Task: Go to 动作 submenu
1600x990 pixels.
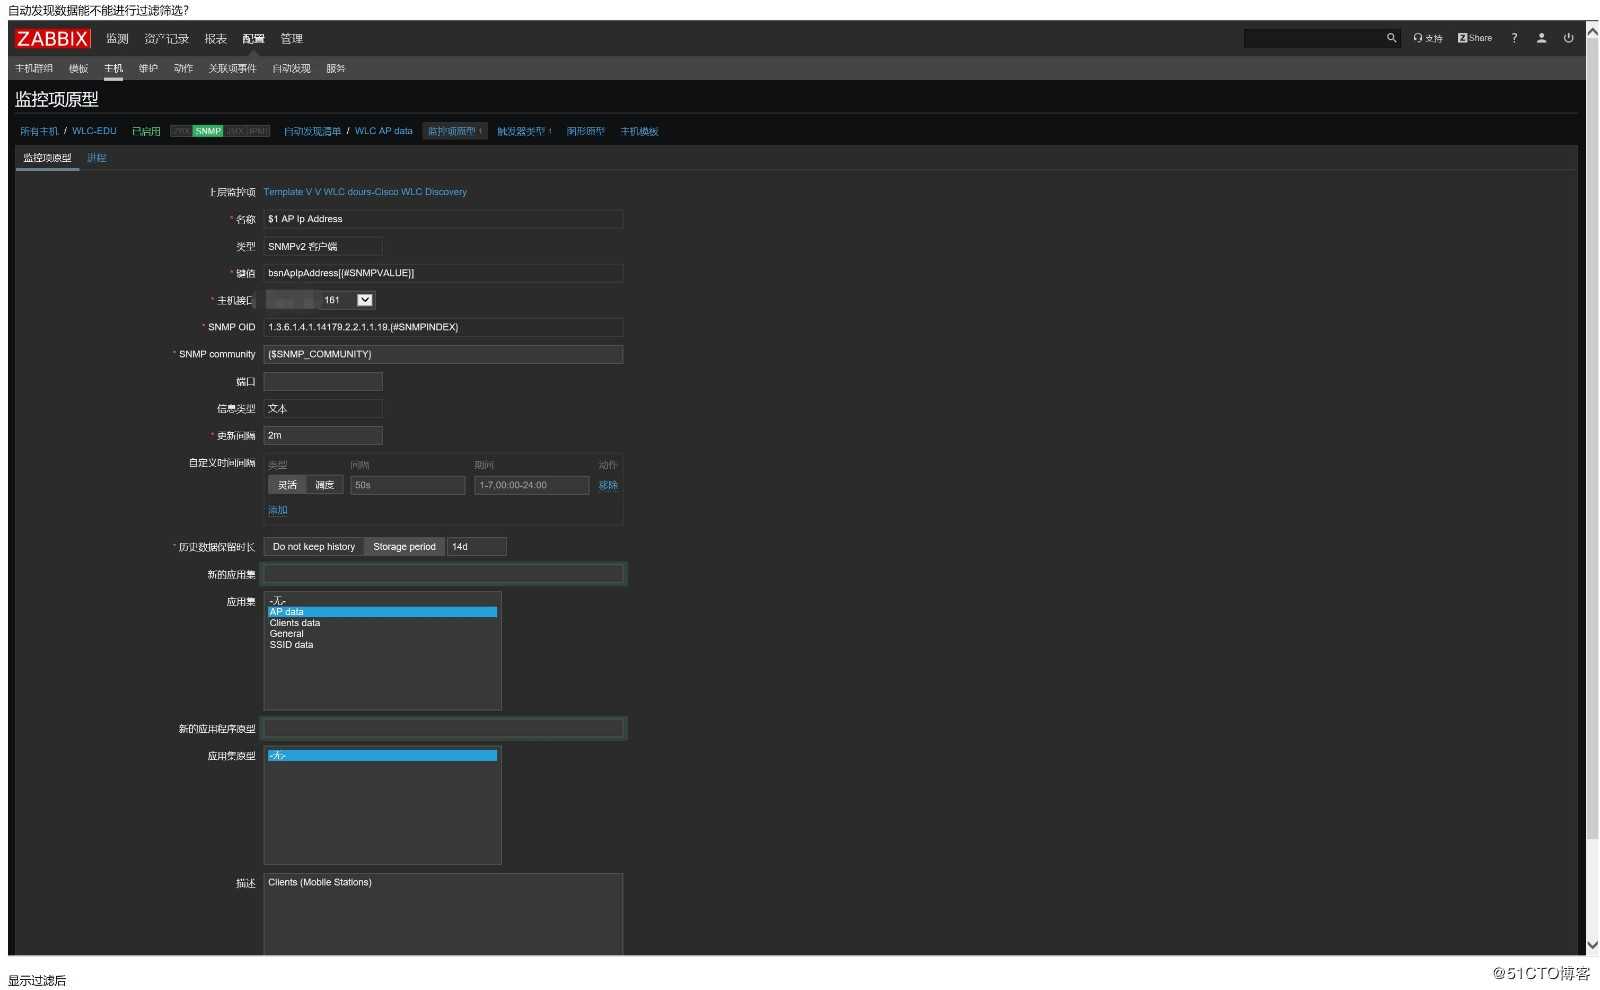Action: pyautogui.click(x=183, y=69)
